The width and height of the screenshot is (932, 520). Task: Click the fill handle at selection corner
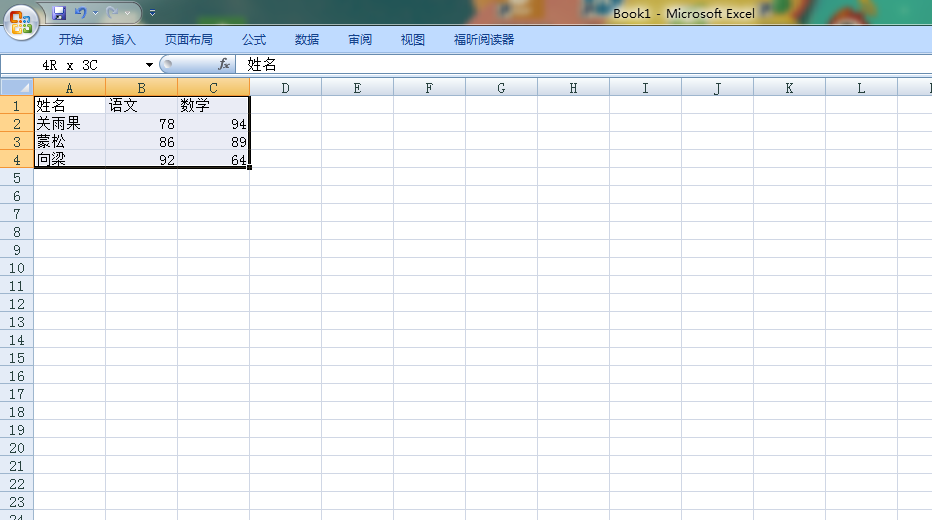250,168
